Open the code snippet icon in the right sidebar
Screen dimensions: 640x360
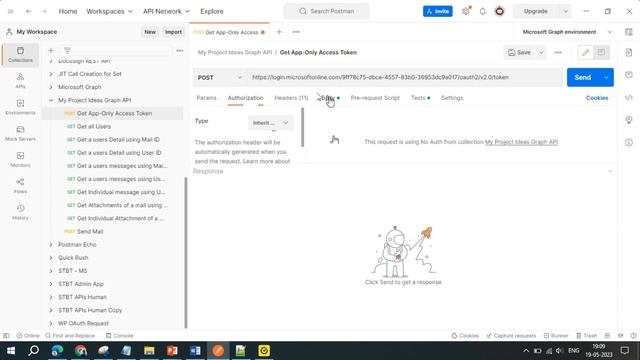point(629,98)
